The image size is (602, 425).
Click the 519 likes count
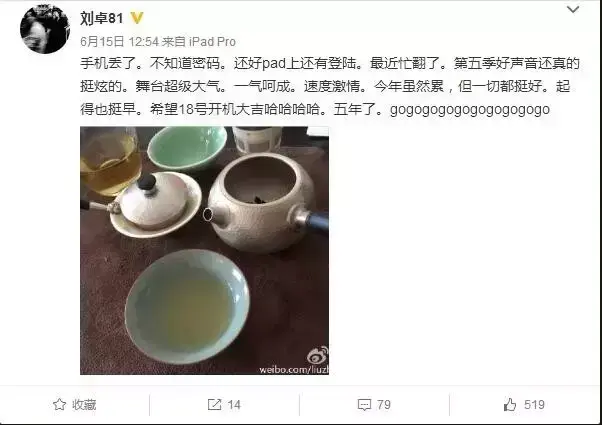click(x=534, y=405)
